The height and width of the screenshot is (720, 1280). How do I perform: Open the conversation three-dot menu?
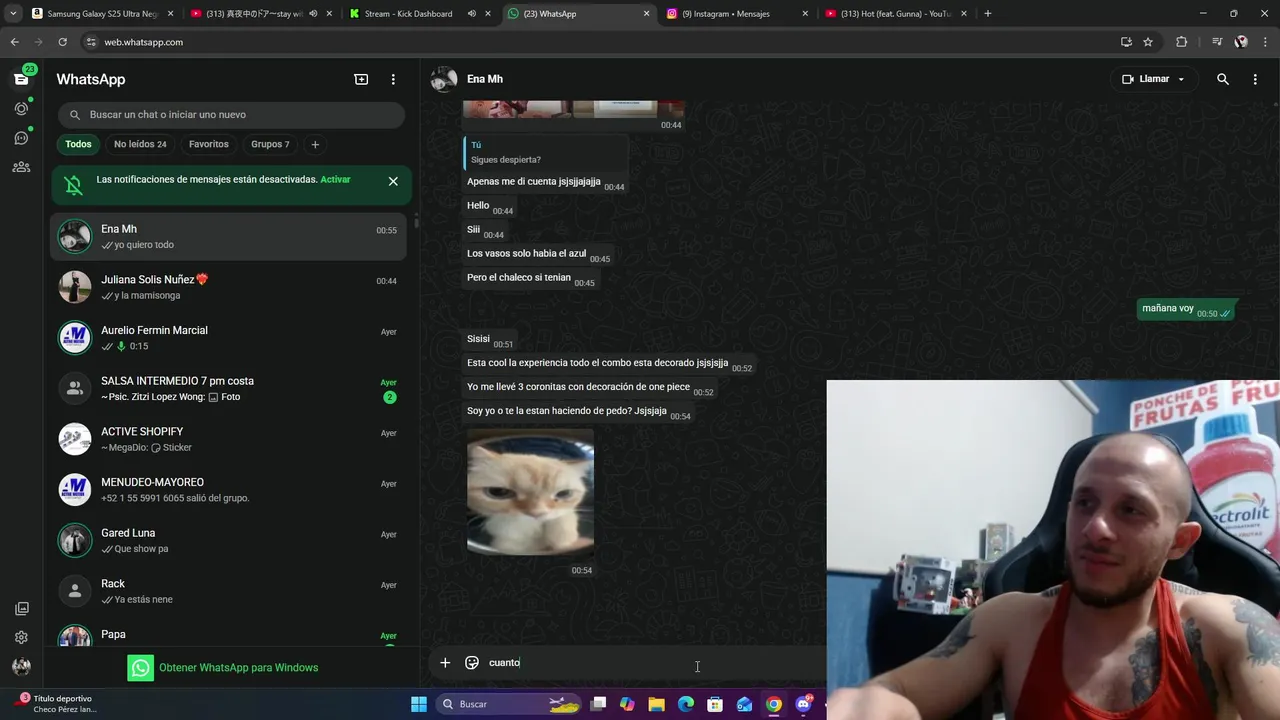[x=1255, y=79]
